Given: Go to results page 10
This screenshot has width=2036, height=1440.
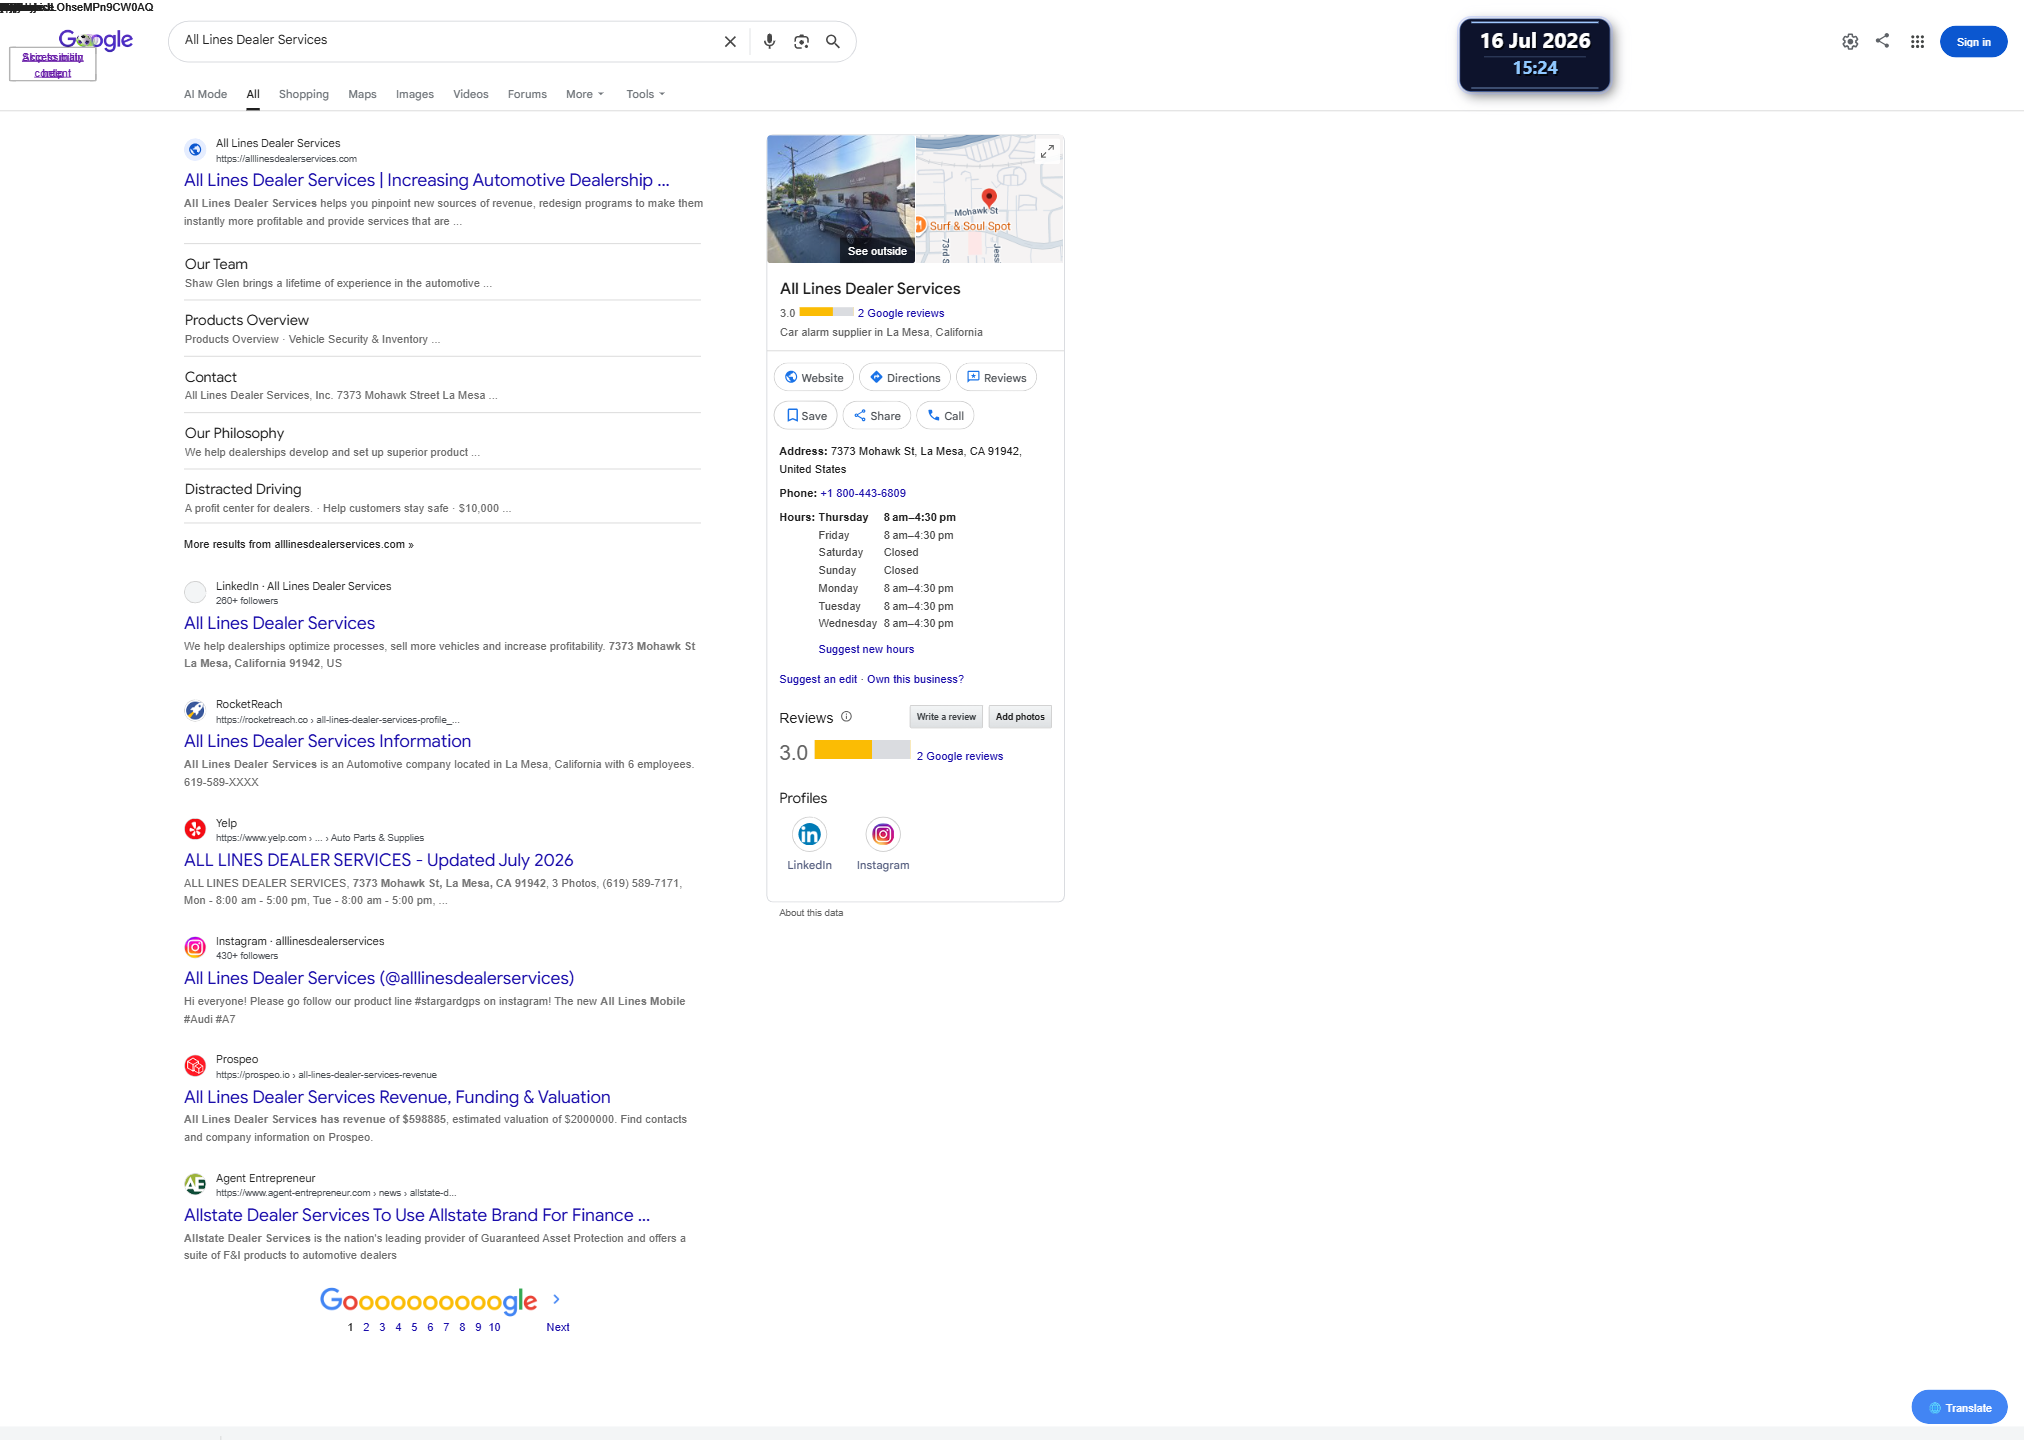Looking at the screenshot, I should click(x=494, y=1327).
